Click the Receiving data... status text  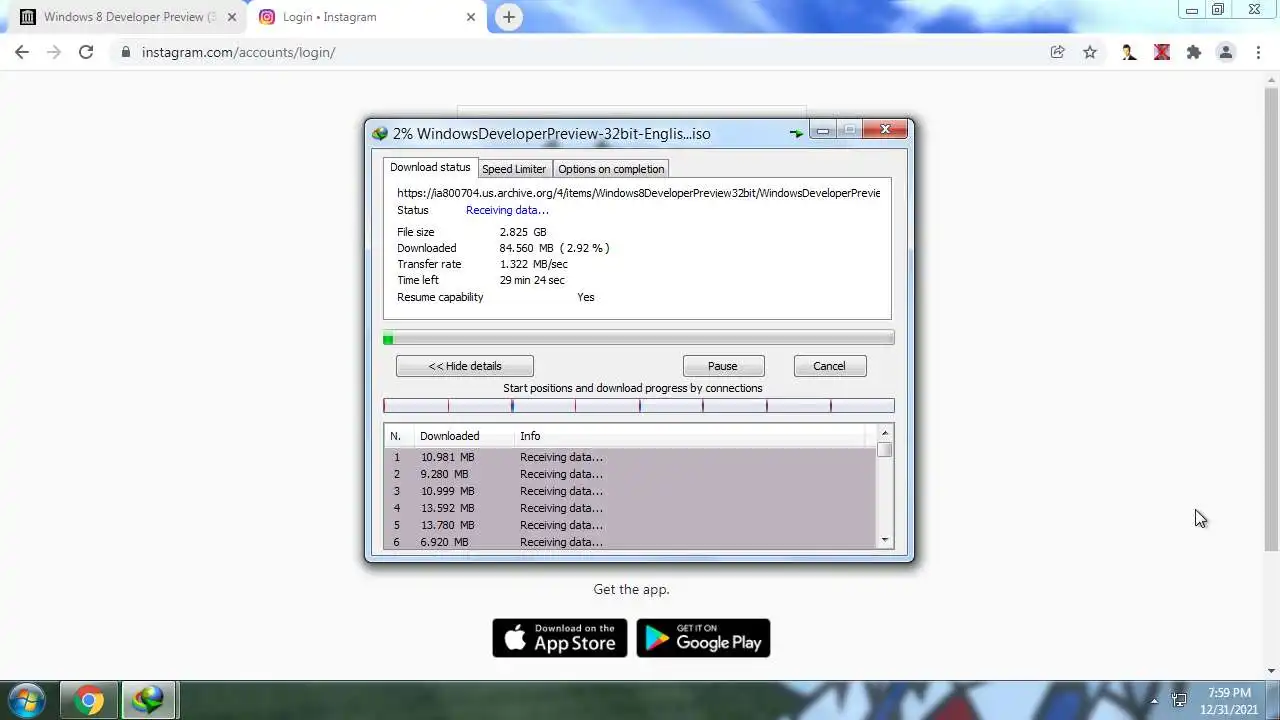click(507, 210)
